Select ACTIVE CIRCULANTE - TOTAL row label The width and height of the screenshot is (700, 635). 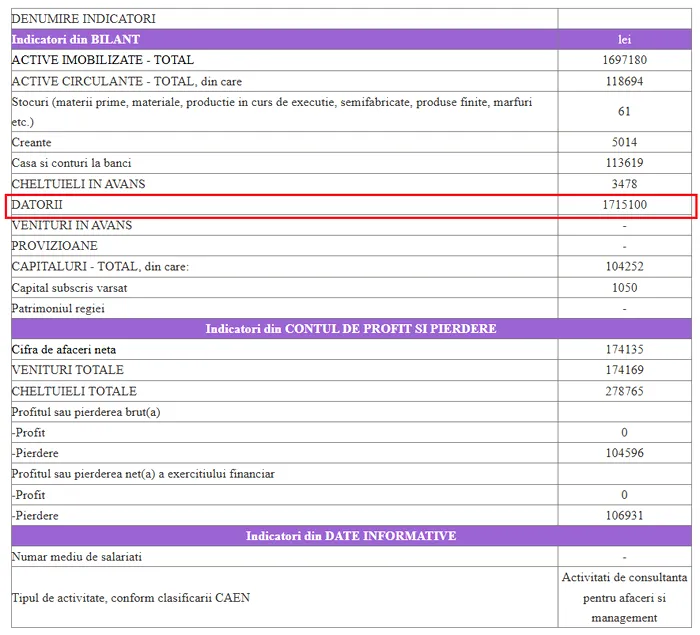pos(126,81)
